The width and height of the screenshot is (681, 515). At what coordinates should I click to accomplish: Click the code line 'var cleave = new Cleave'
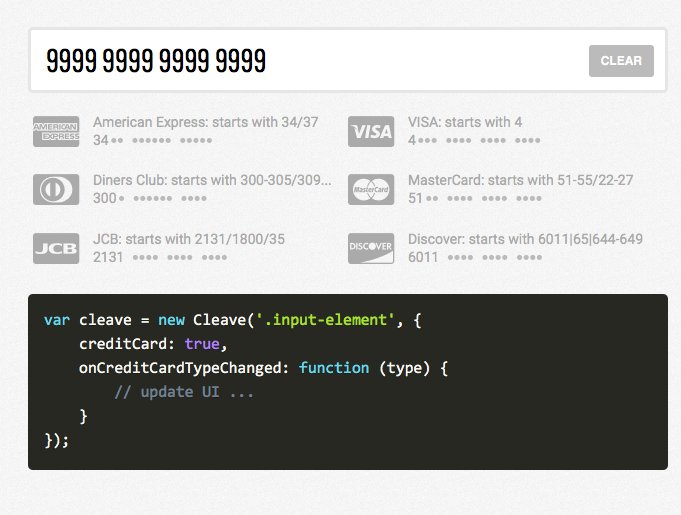click(x=232, y=320)
